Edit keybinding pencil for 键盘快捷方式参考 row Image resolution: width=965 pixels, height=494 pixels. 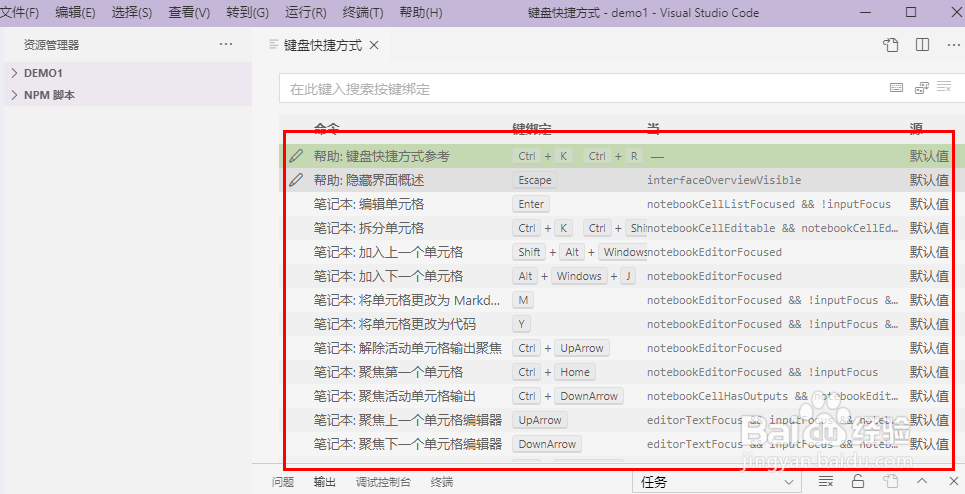click(x=296, y=156)
